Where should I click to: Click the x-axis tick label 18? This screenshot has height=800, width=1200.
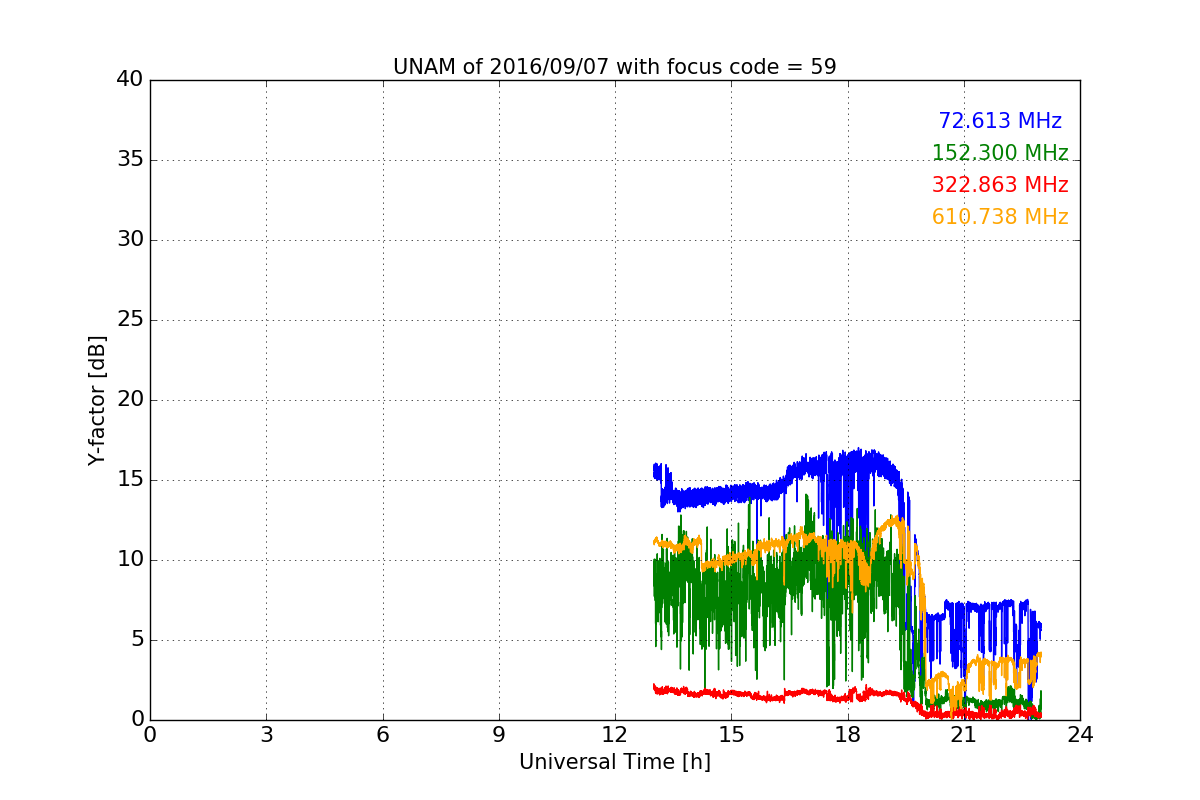[847, 735]
